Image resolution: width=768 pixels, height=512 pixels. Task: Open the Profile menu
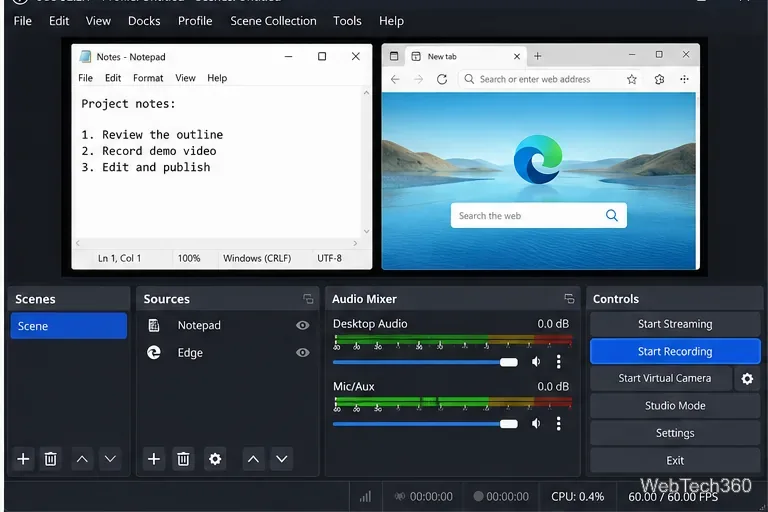pyautogui.click(x=195, y=21)
